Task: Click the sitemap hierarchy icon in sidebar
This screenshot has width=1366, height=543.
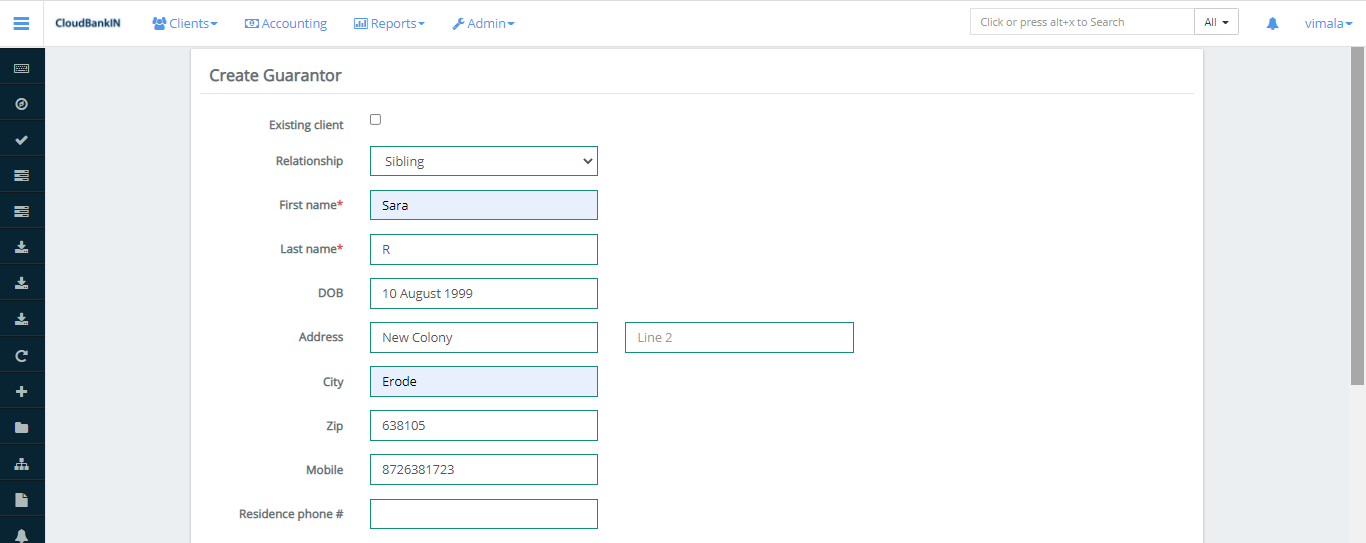Action: [21, 464]
